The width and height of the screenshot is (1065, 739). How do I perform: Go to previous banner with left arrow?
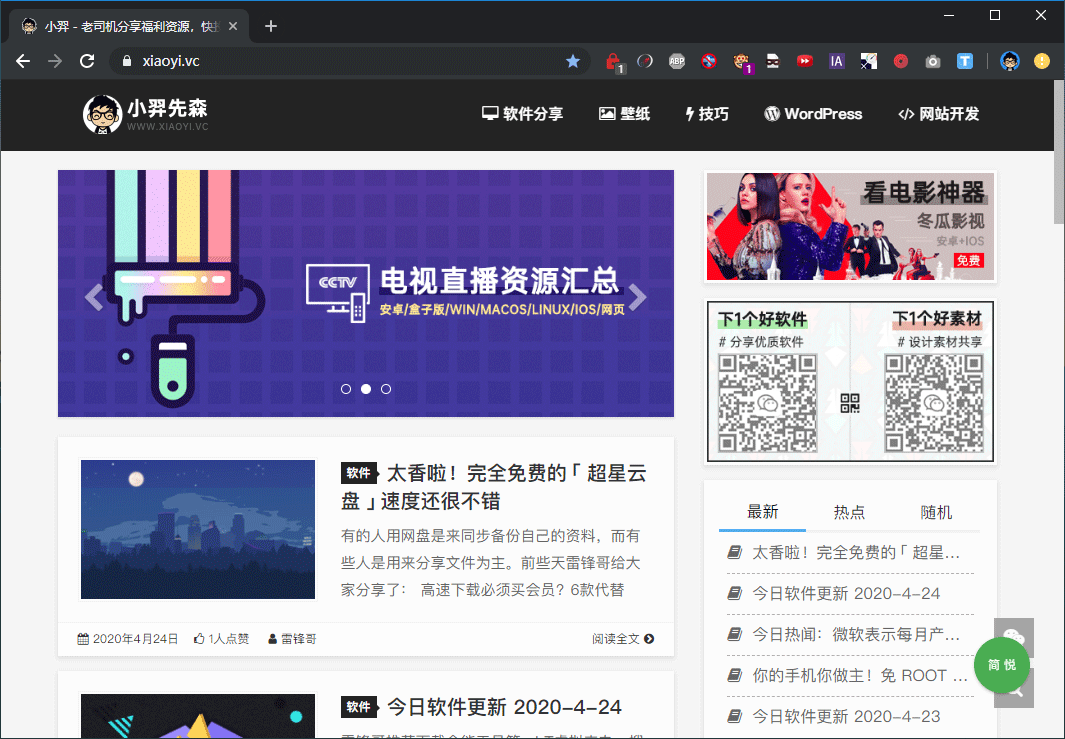click(94, 297)
